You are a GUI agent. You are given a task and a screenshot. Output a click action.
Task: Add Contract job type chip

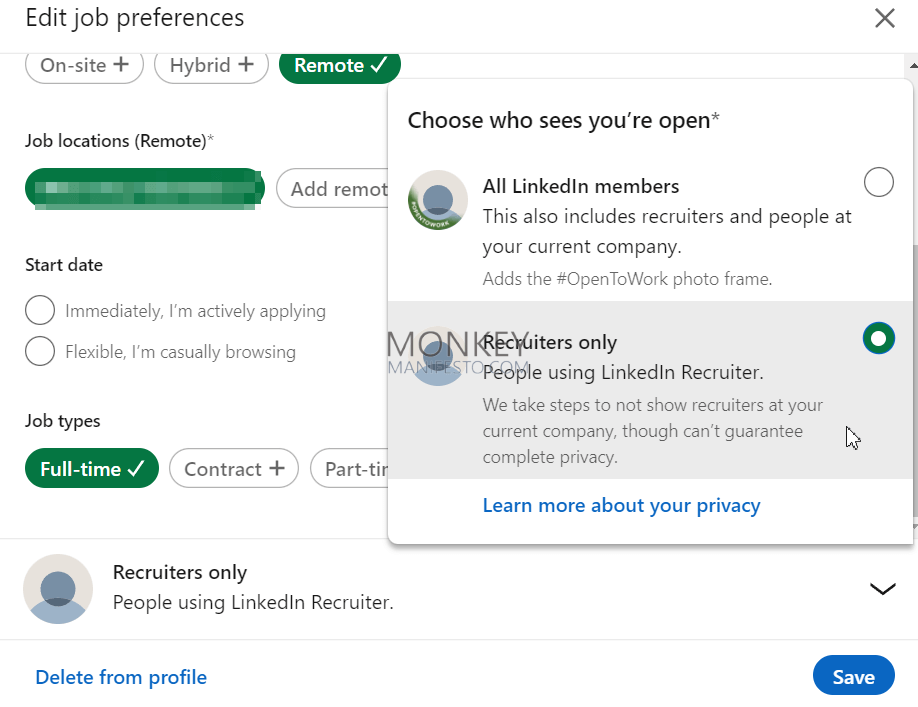(234, 469)
